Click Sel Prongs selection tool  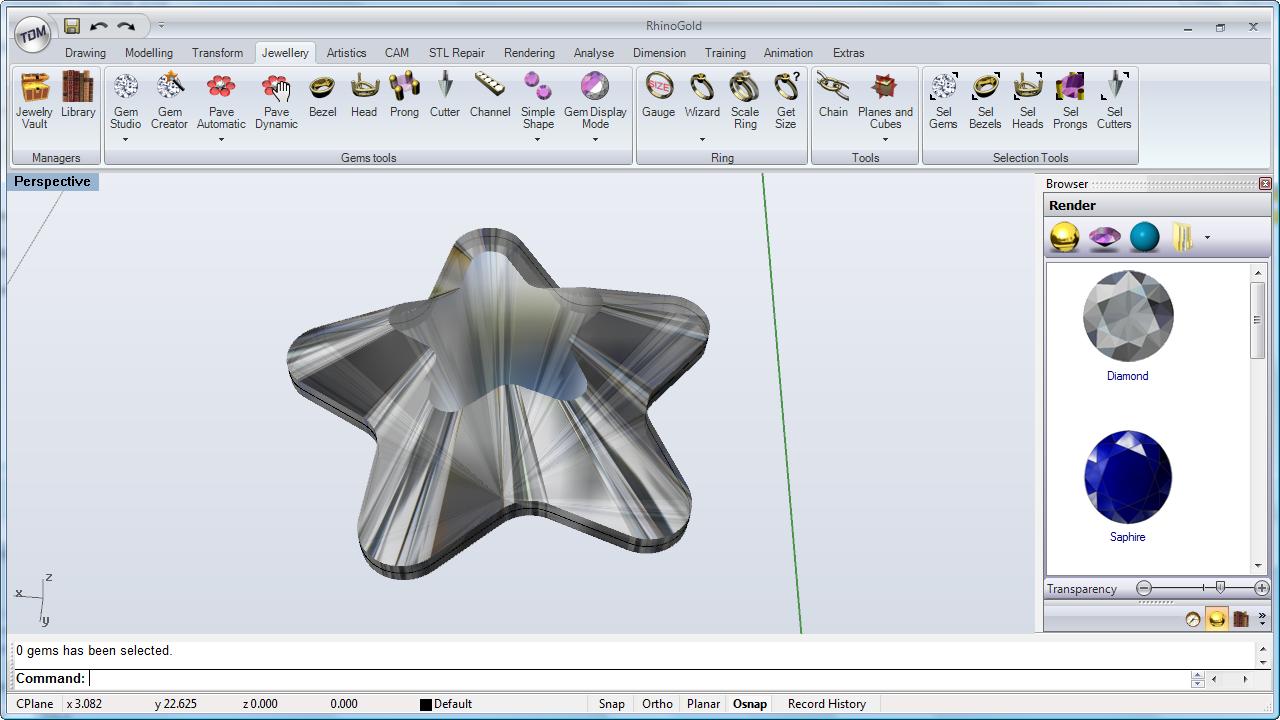pos(1070,100)
